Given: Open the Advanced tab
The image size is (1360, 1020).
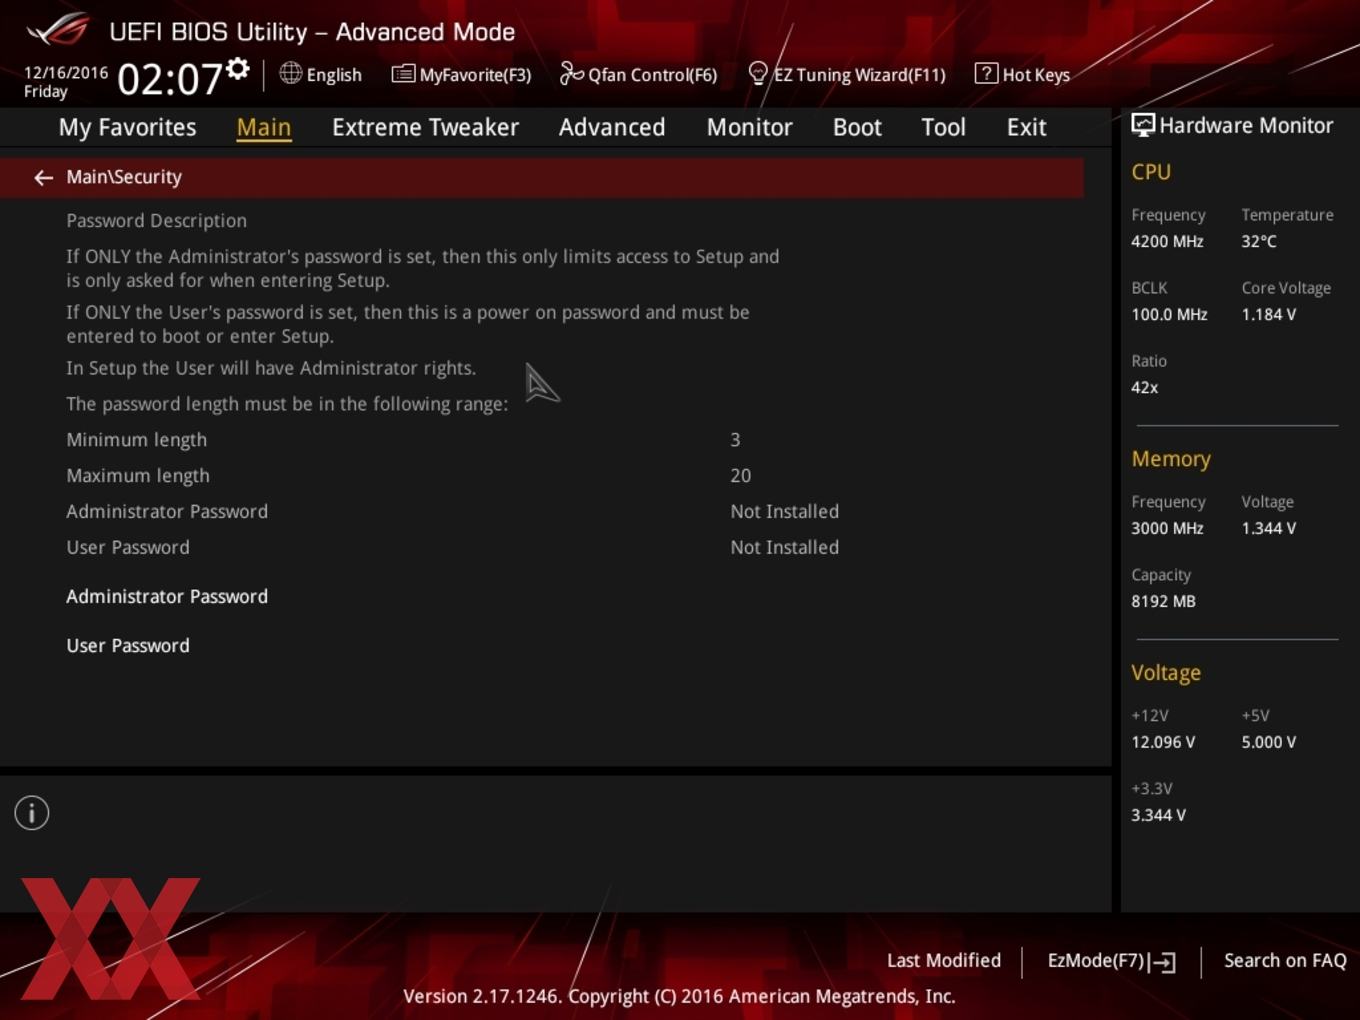Looking at the screenshot, I should (x=612, y=127).
